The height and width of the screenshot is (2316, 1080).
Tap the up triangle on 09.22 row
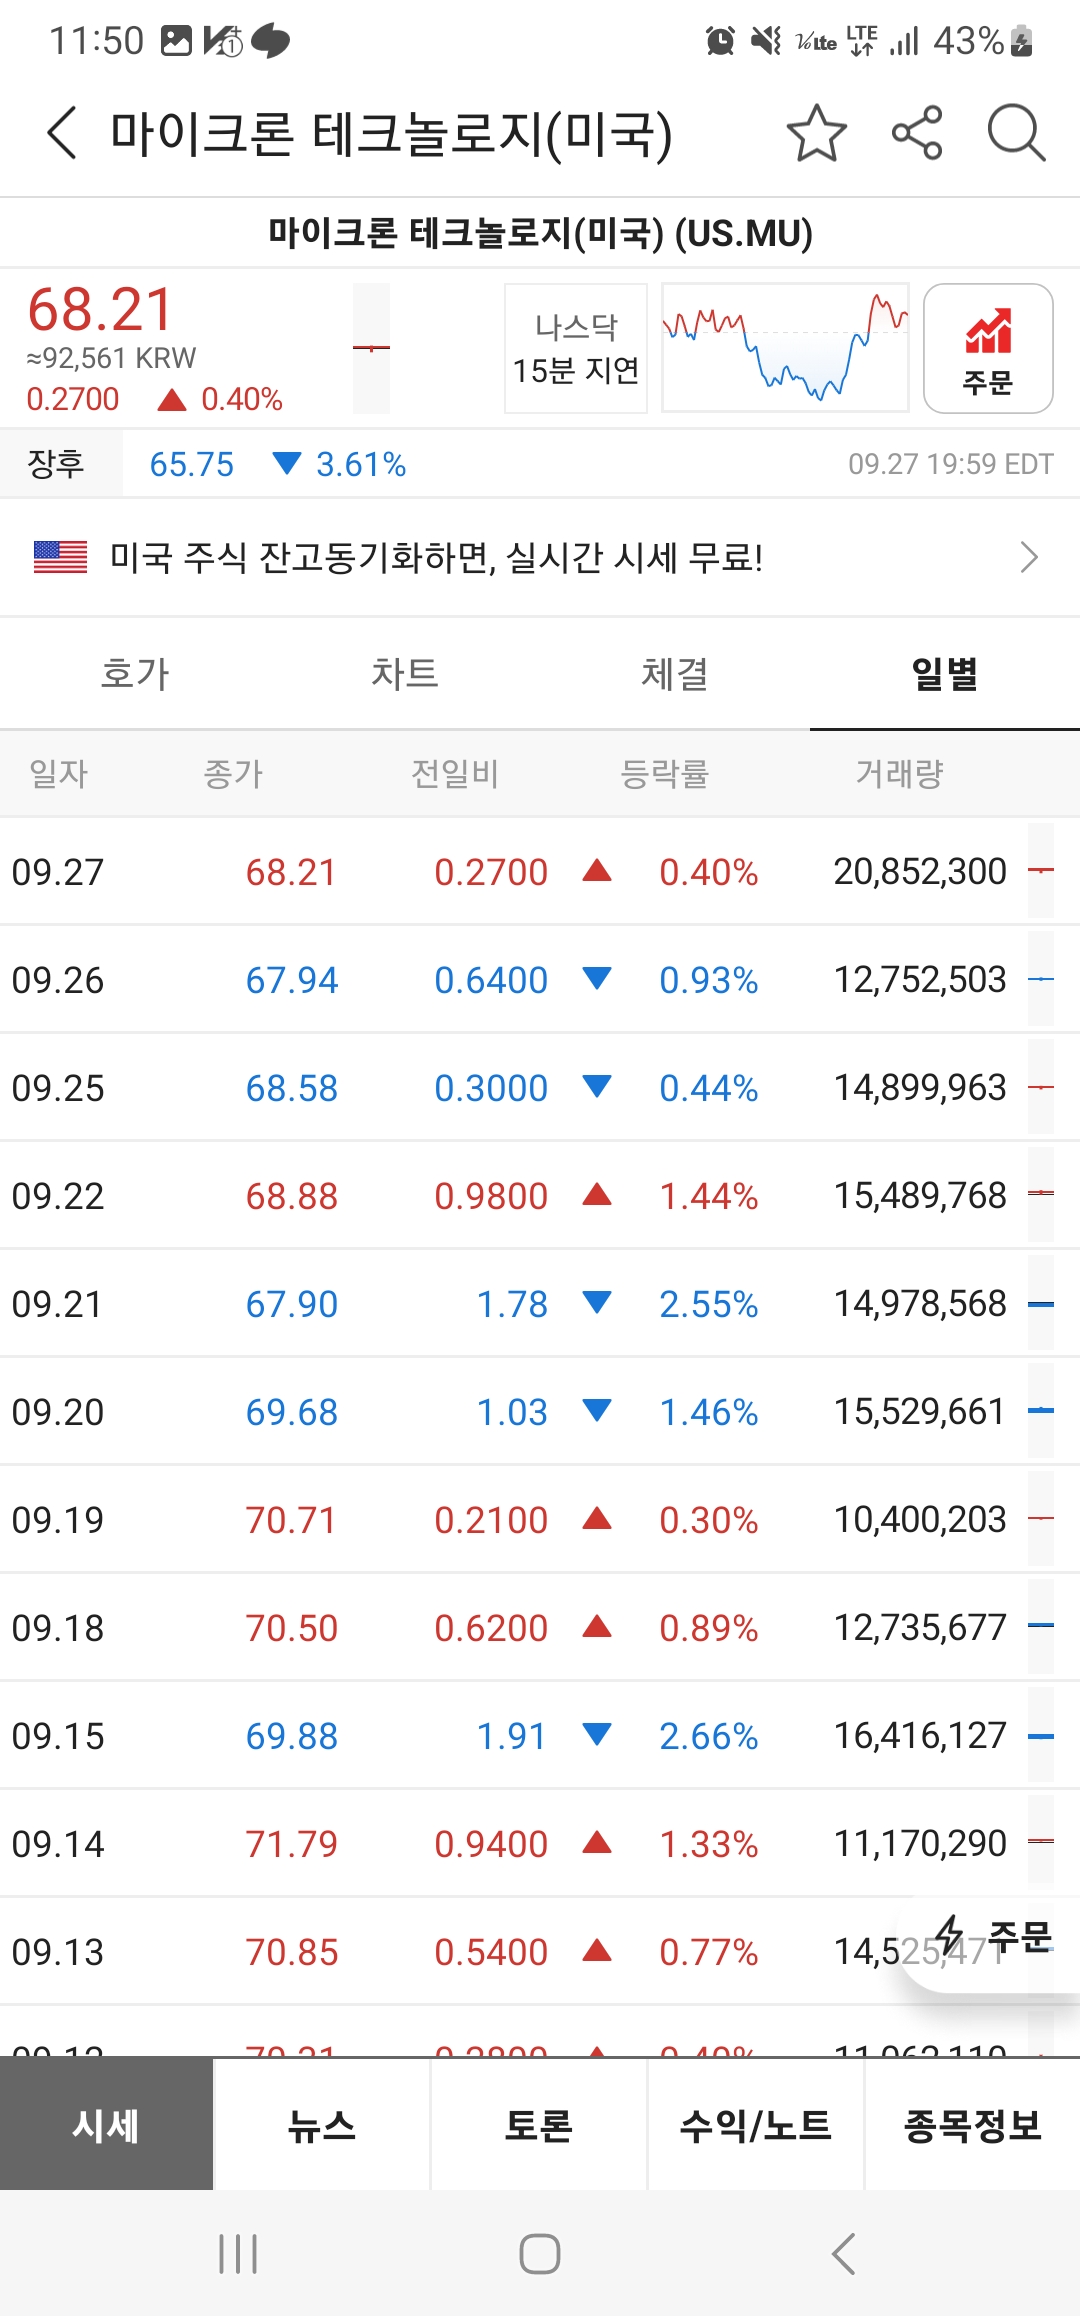(x=597, y=1194)
